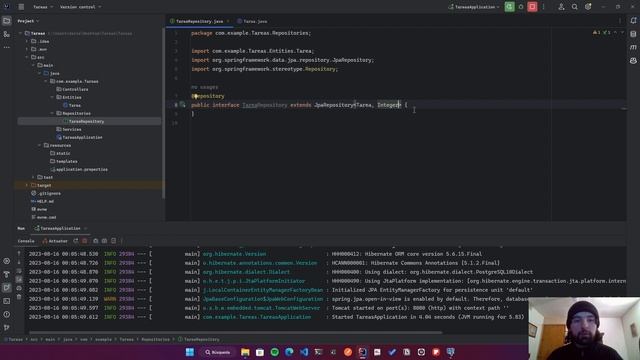Open the Project view selector dropdown
Image resolution: width=640 pixels, height=360 pixels.
28,21
